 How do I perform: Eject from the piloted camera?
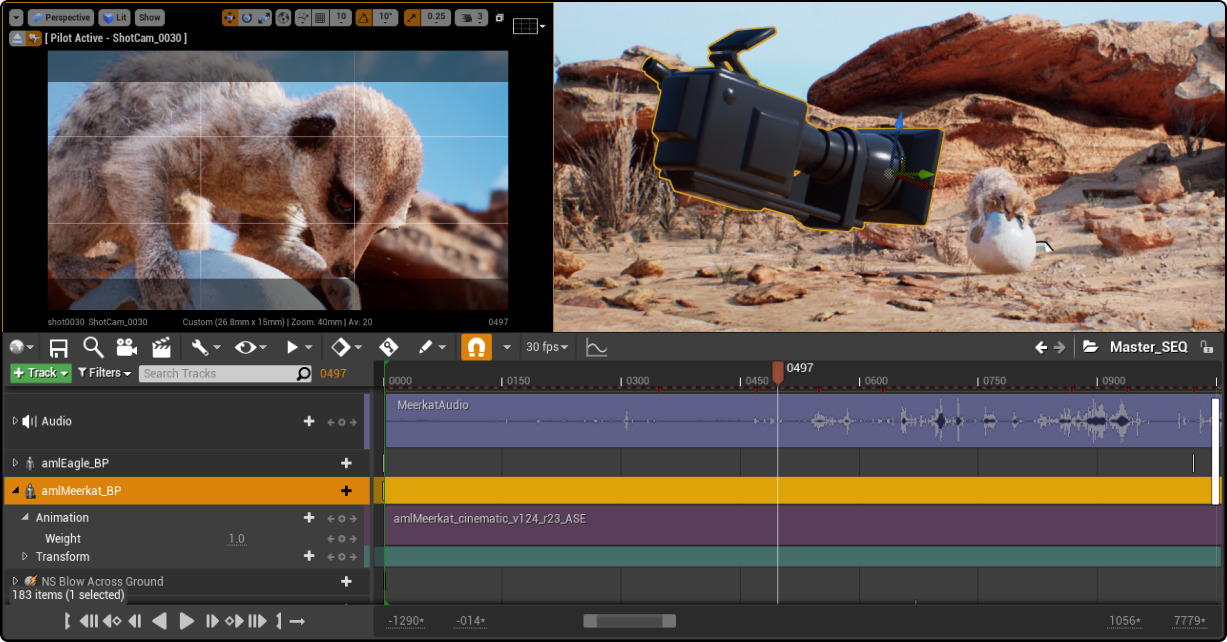pos(18,38)
